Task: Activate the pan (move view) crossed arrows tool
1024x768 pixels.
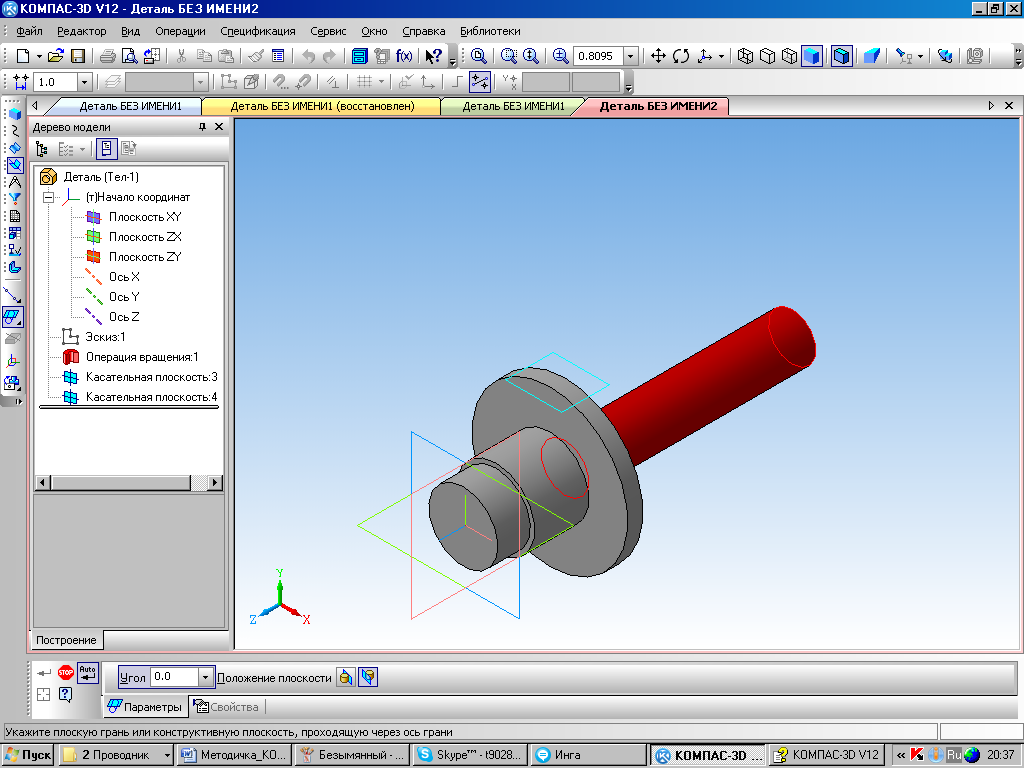Action: [658, 56]
